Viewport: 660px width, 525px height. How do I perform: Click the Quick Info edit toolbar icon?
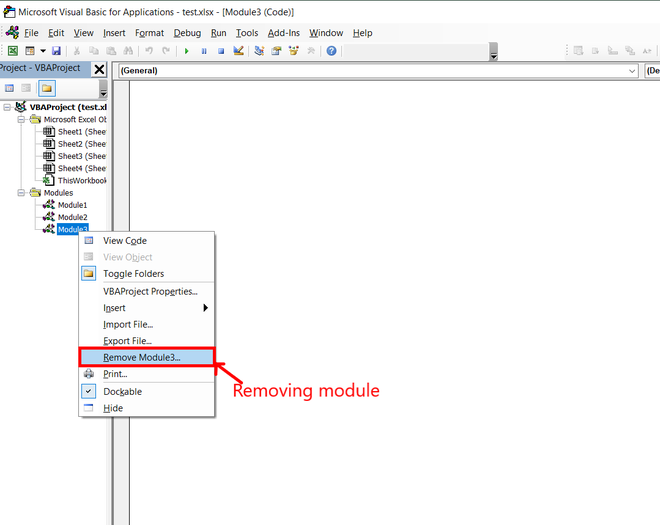coord(612,51)
